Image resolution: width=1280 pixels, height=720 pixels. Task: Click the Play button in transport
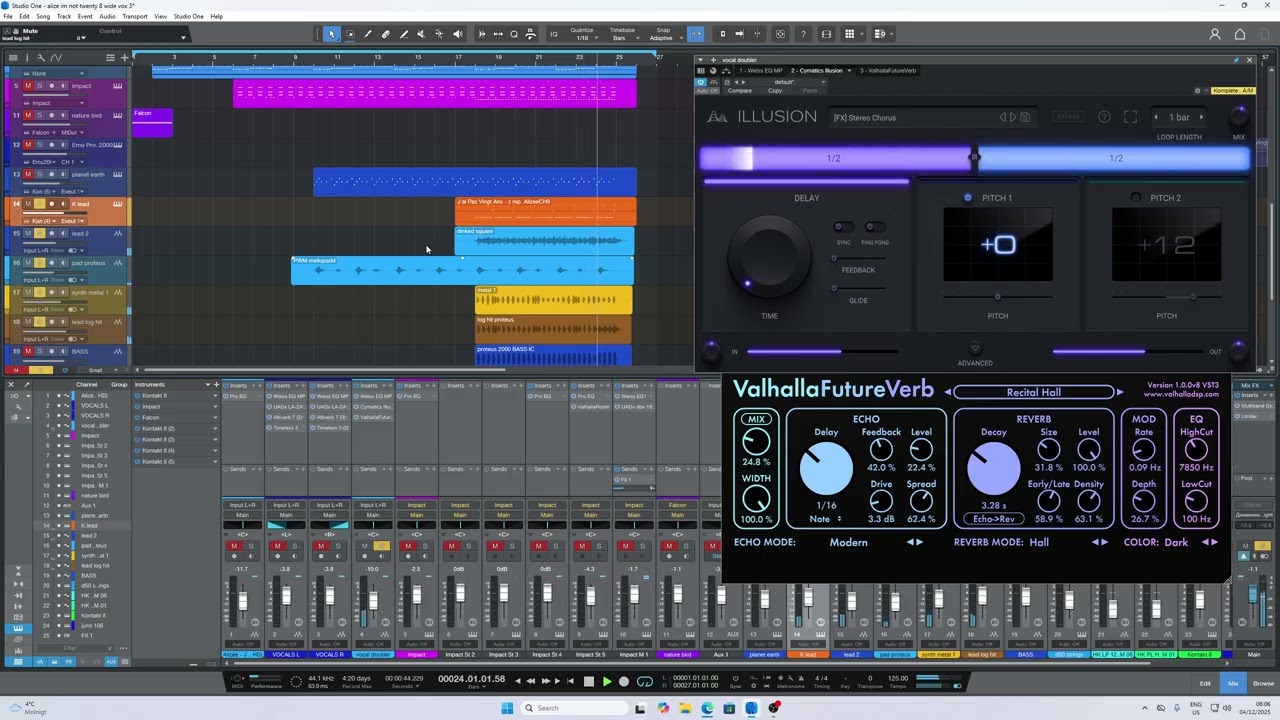pyautogui.click(x=606, y=682)
